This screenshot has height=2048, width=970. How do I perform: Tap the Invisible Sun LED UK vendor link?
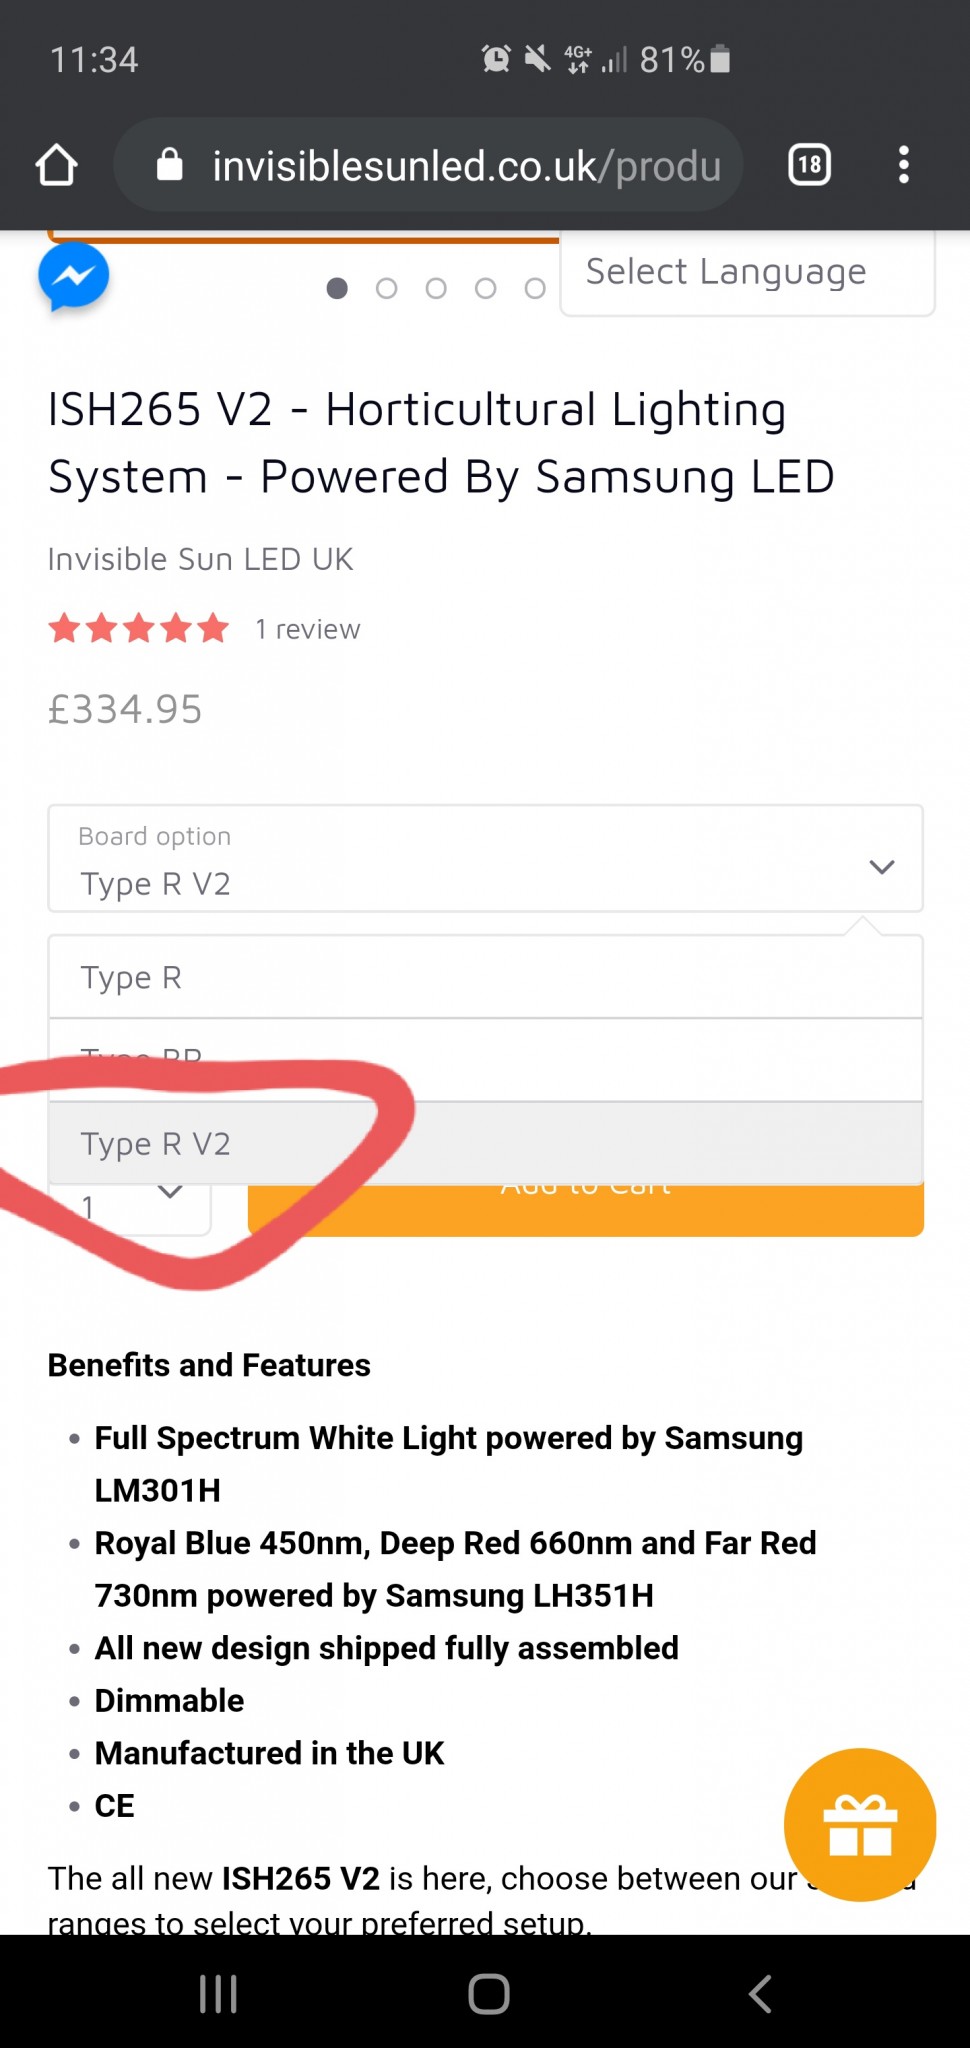click(x=200, y=559)
